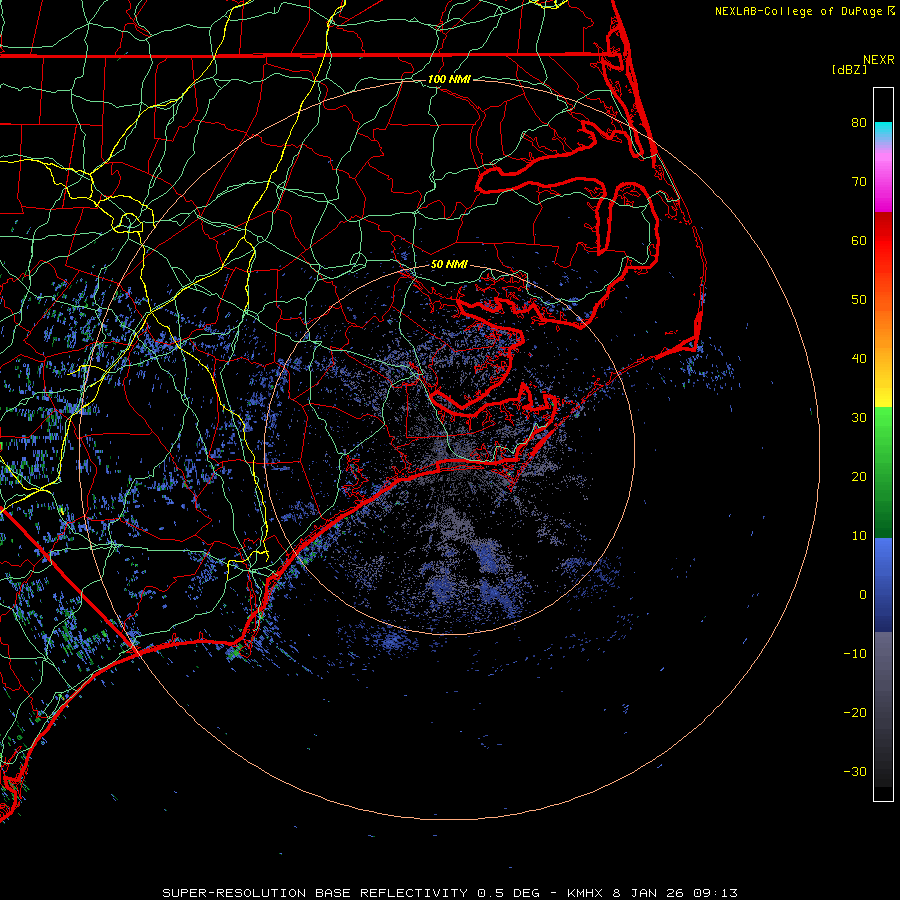Click the 40 dBZ scale value
900x900 pixels.
[x=859, y=359]
